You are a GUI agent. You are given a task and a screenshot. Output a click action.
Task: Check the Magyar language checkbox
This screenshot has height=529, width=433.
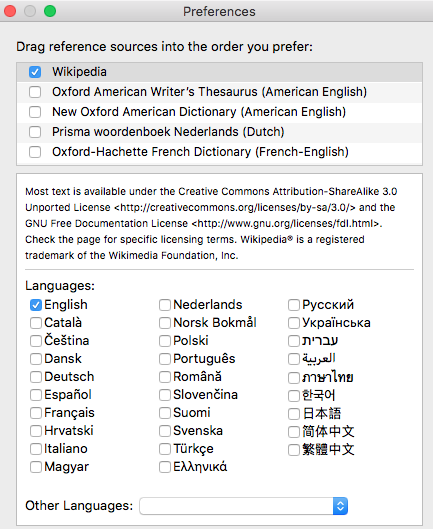point(36,467)
